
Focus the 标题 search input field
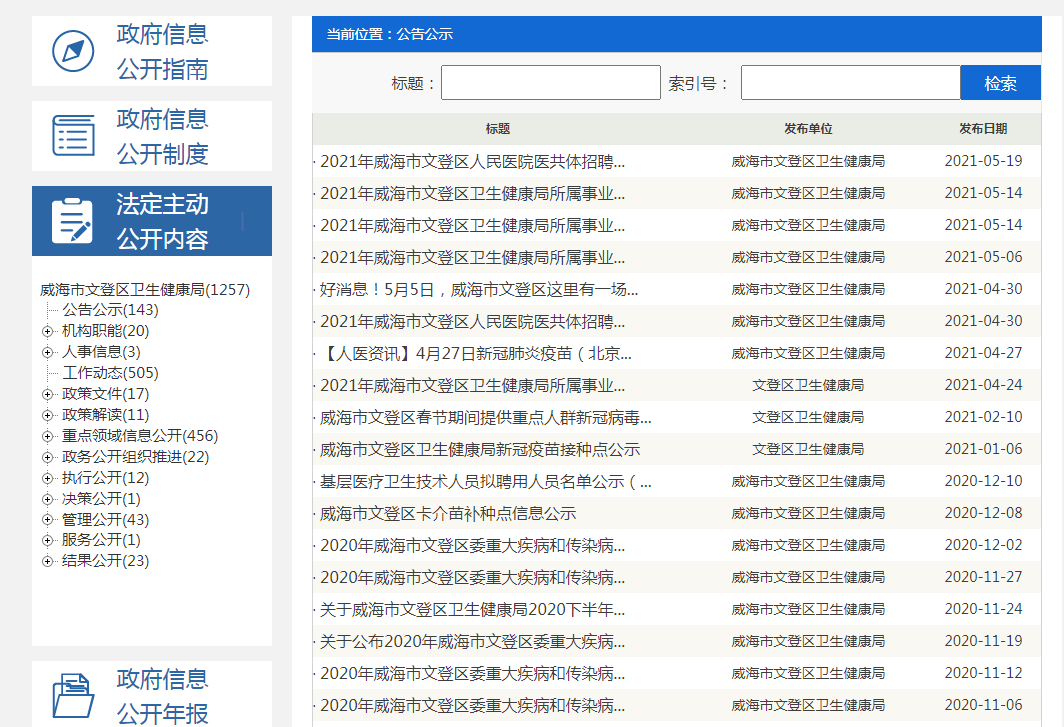point(550,83)
